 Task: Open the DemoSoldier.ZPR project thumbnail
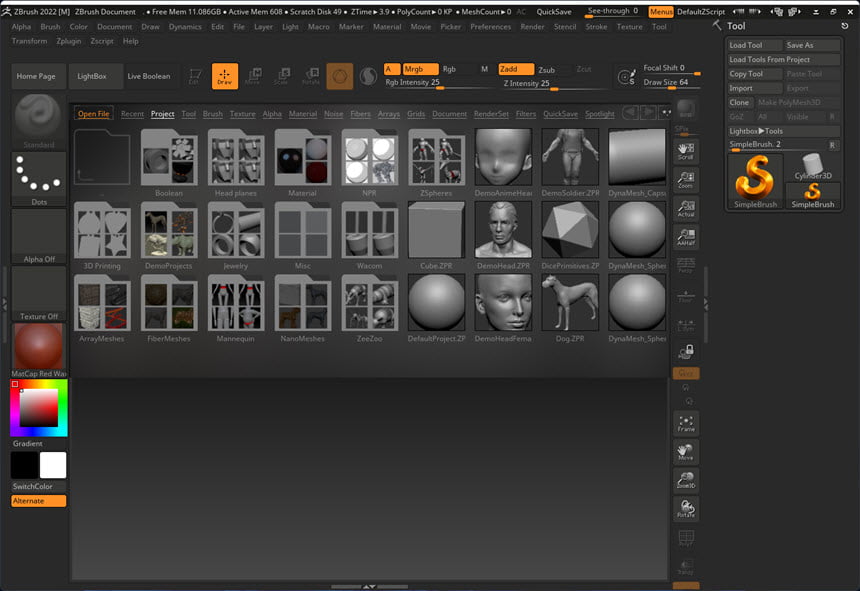pyautogui.click(x=570, y=158)
